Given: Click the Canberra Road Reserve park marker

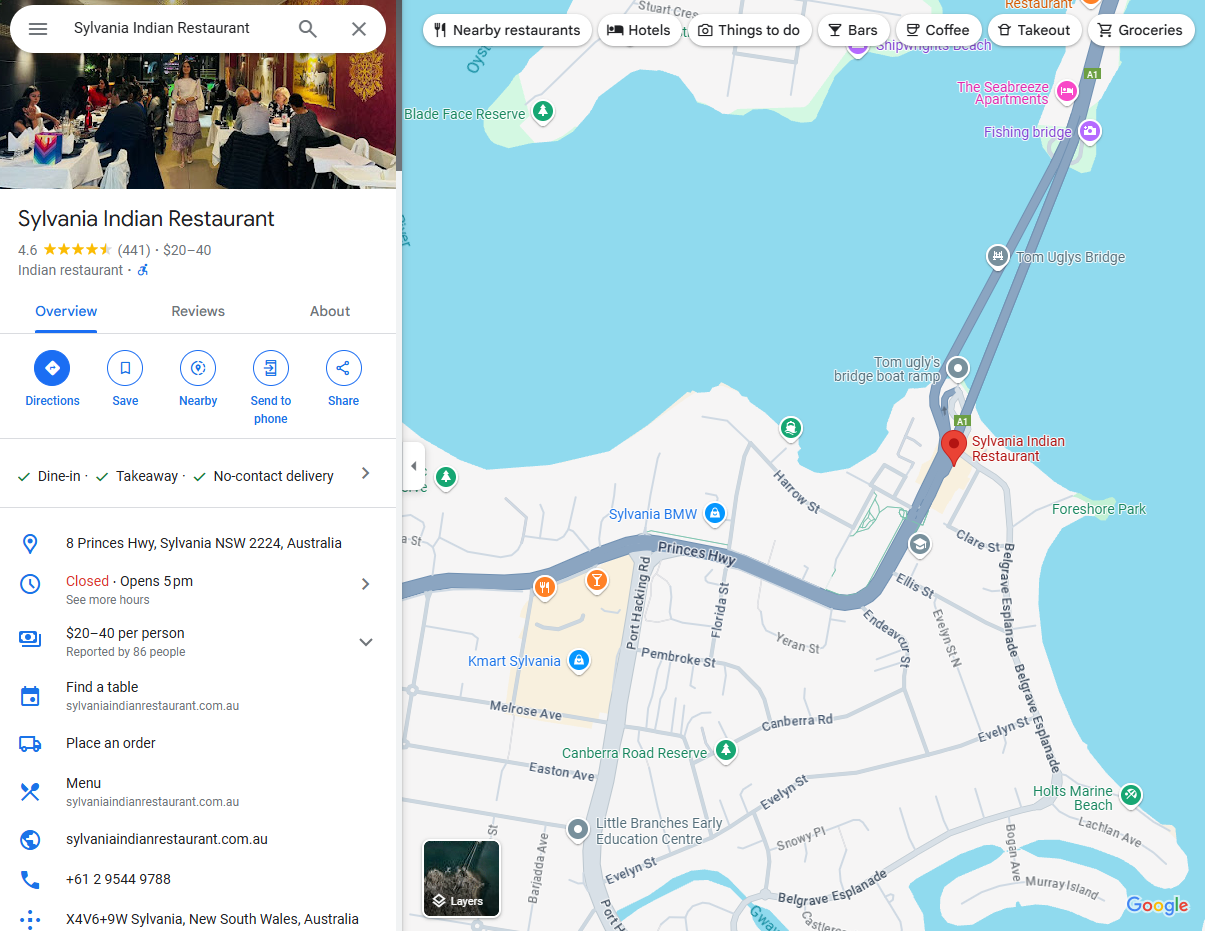Looking at the screenshot, I should point(726,749).
